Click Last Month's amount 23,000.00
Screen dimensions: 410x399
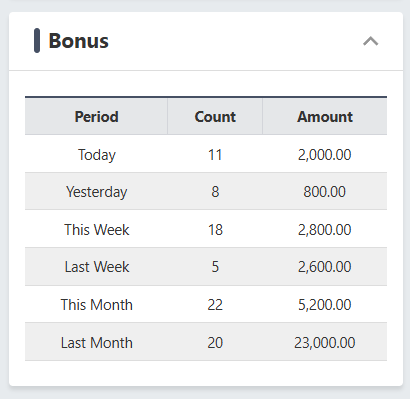point(325,343)
